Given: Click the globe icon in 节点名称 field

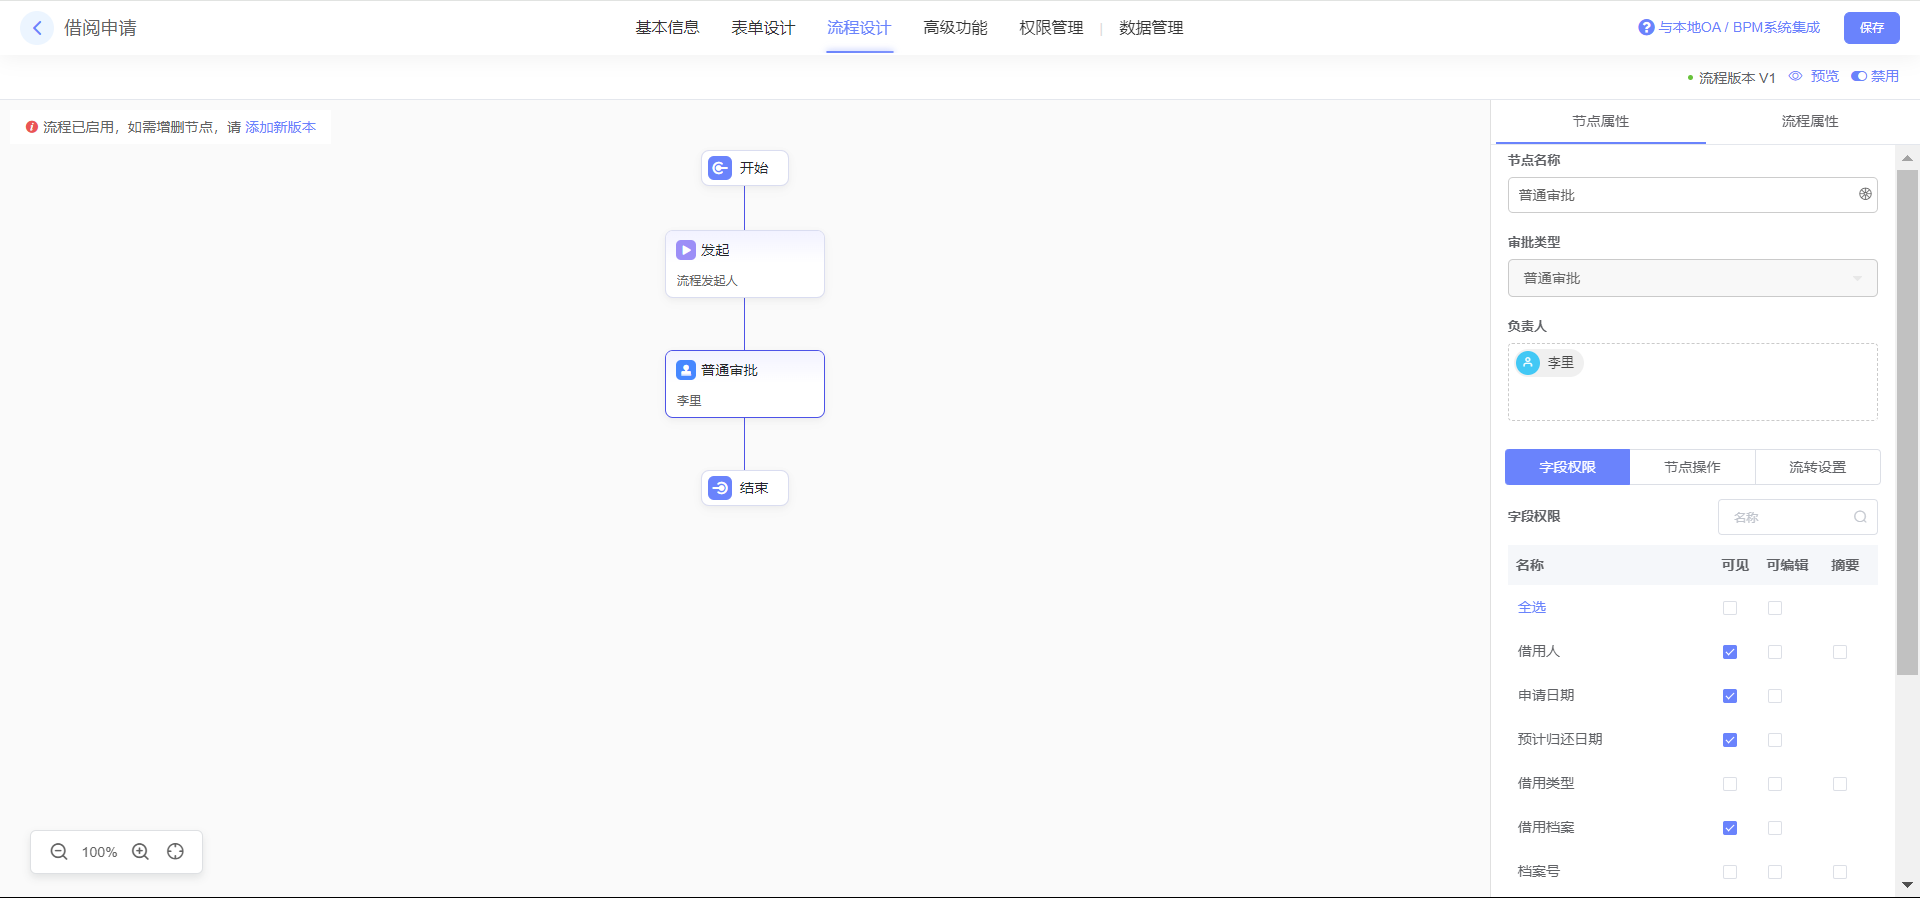Looking at the screenshot, I should [1865, 195].
